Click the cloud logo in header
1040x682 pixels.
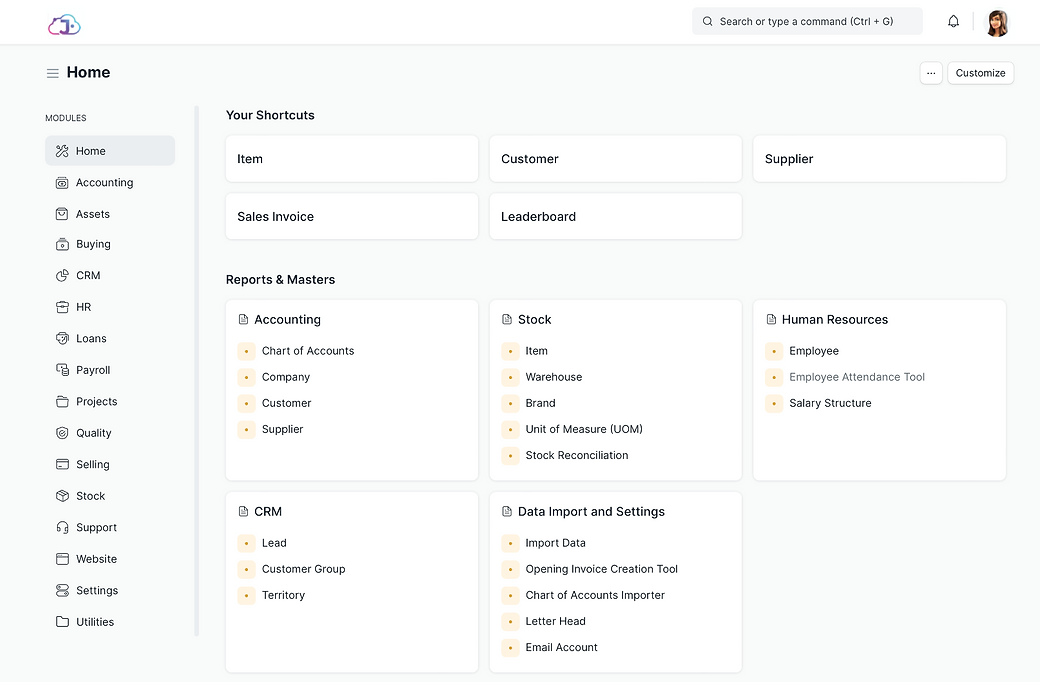[64, 24]
